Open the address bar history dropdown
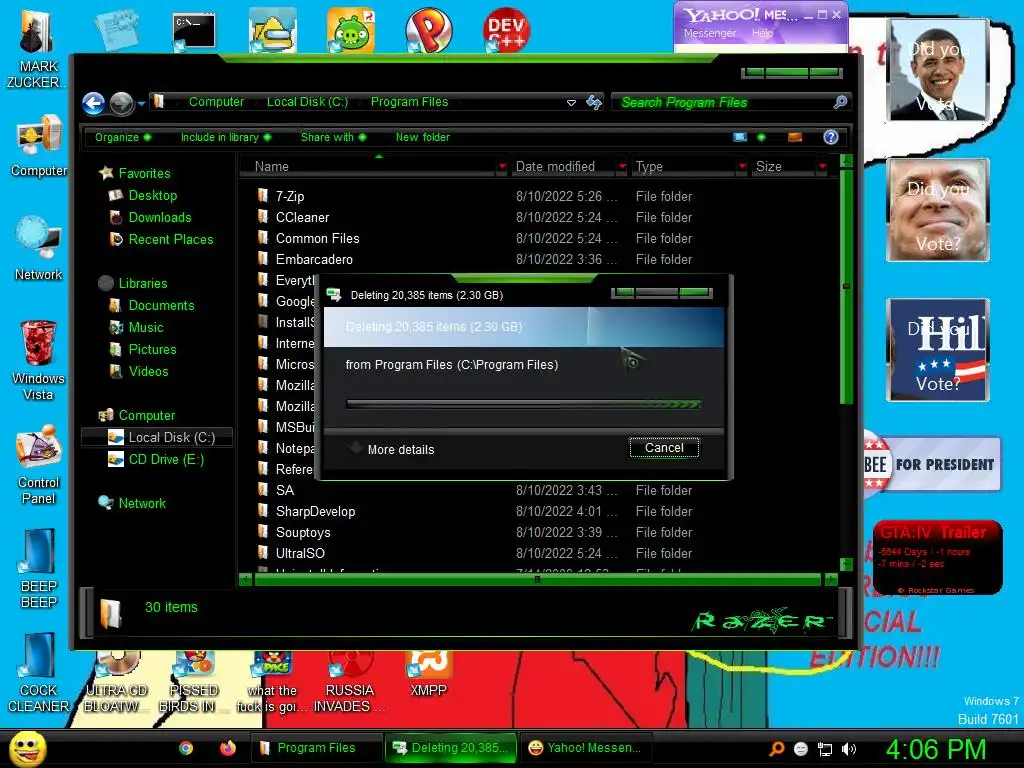The width and height of the screenshot is (1024, 768). (x=571, y=103)
